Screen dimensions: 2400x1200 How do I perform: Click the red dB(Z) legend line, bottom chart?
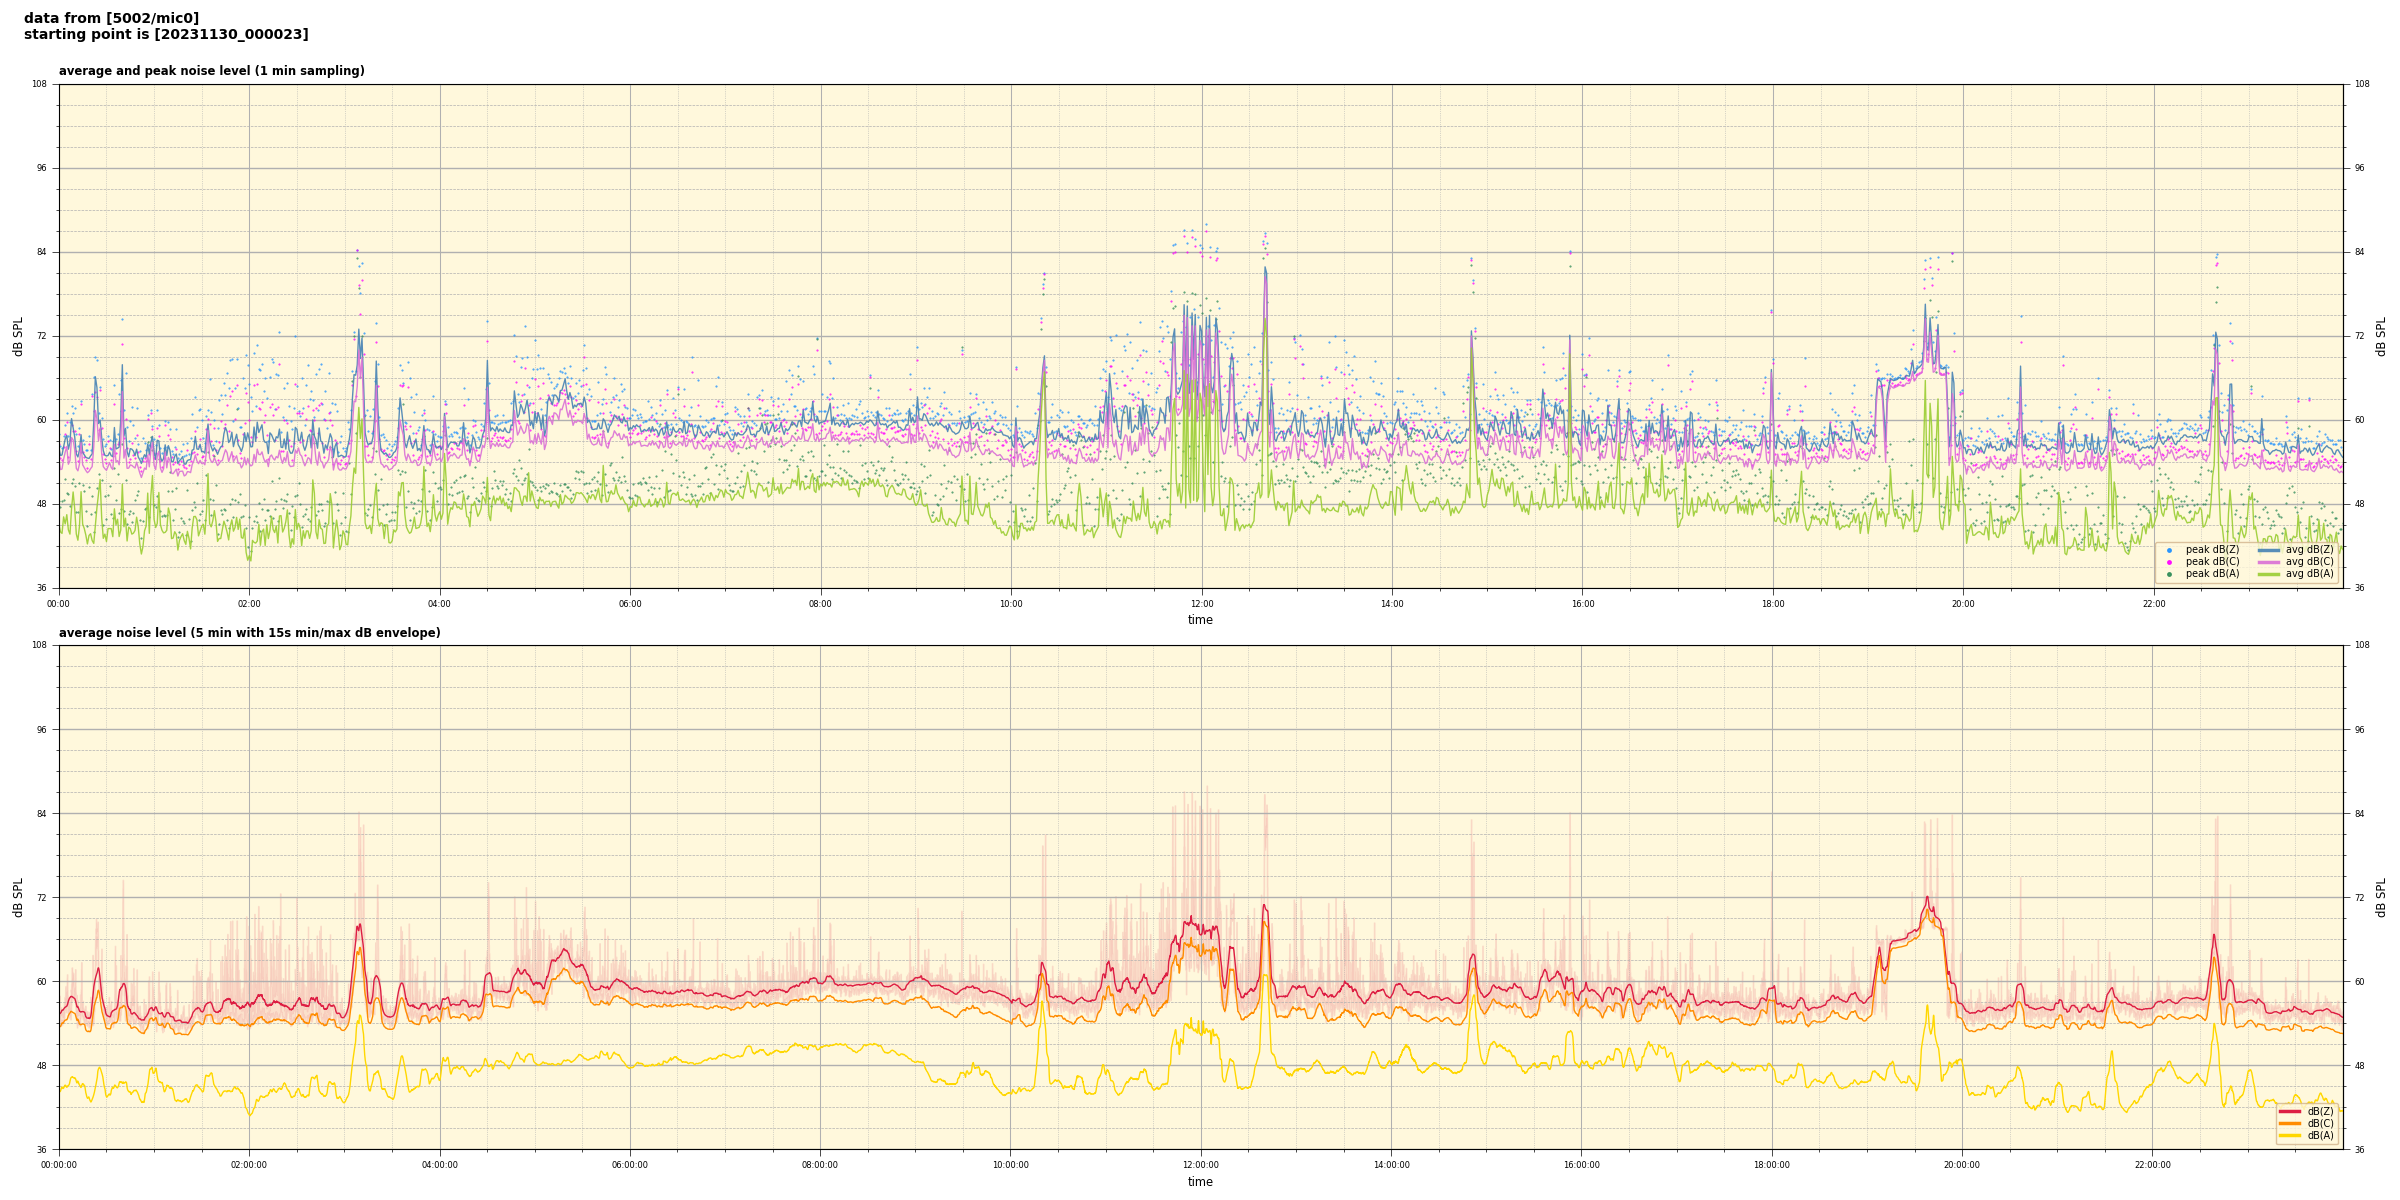pyautogui.click(x=2290, y=1111)
